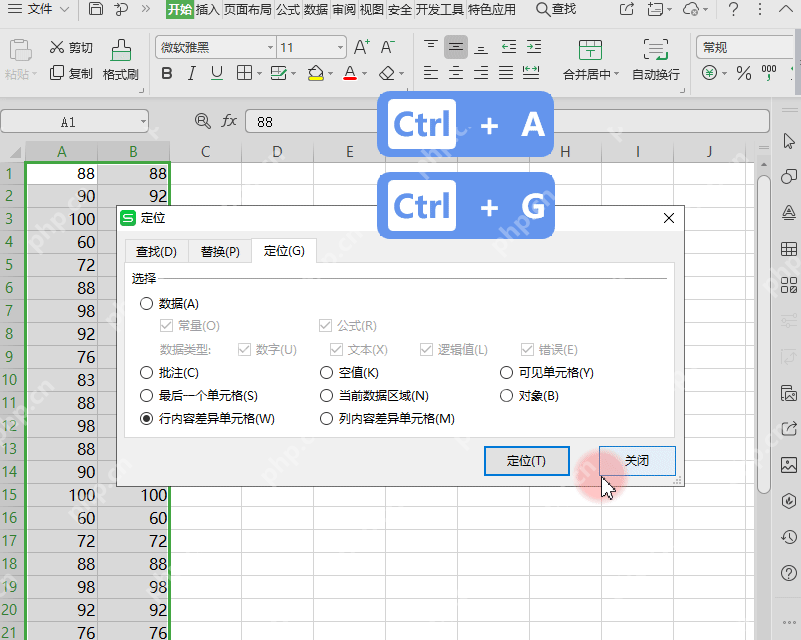This screenshot has height=640, width=801.
Task: Click the 关闭 button in dialog
Action: (x=637, y=461)
